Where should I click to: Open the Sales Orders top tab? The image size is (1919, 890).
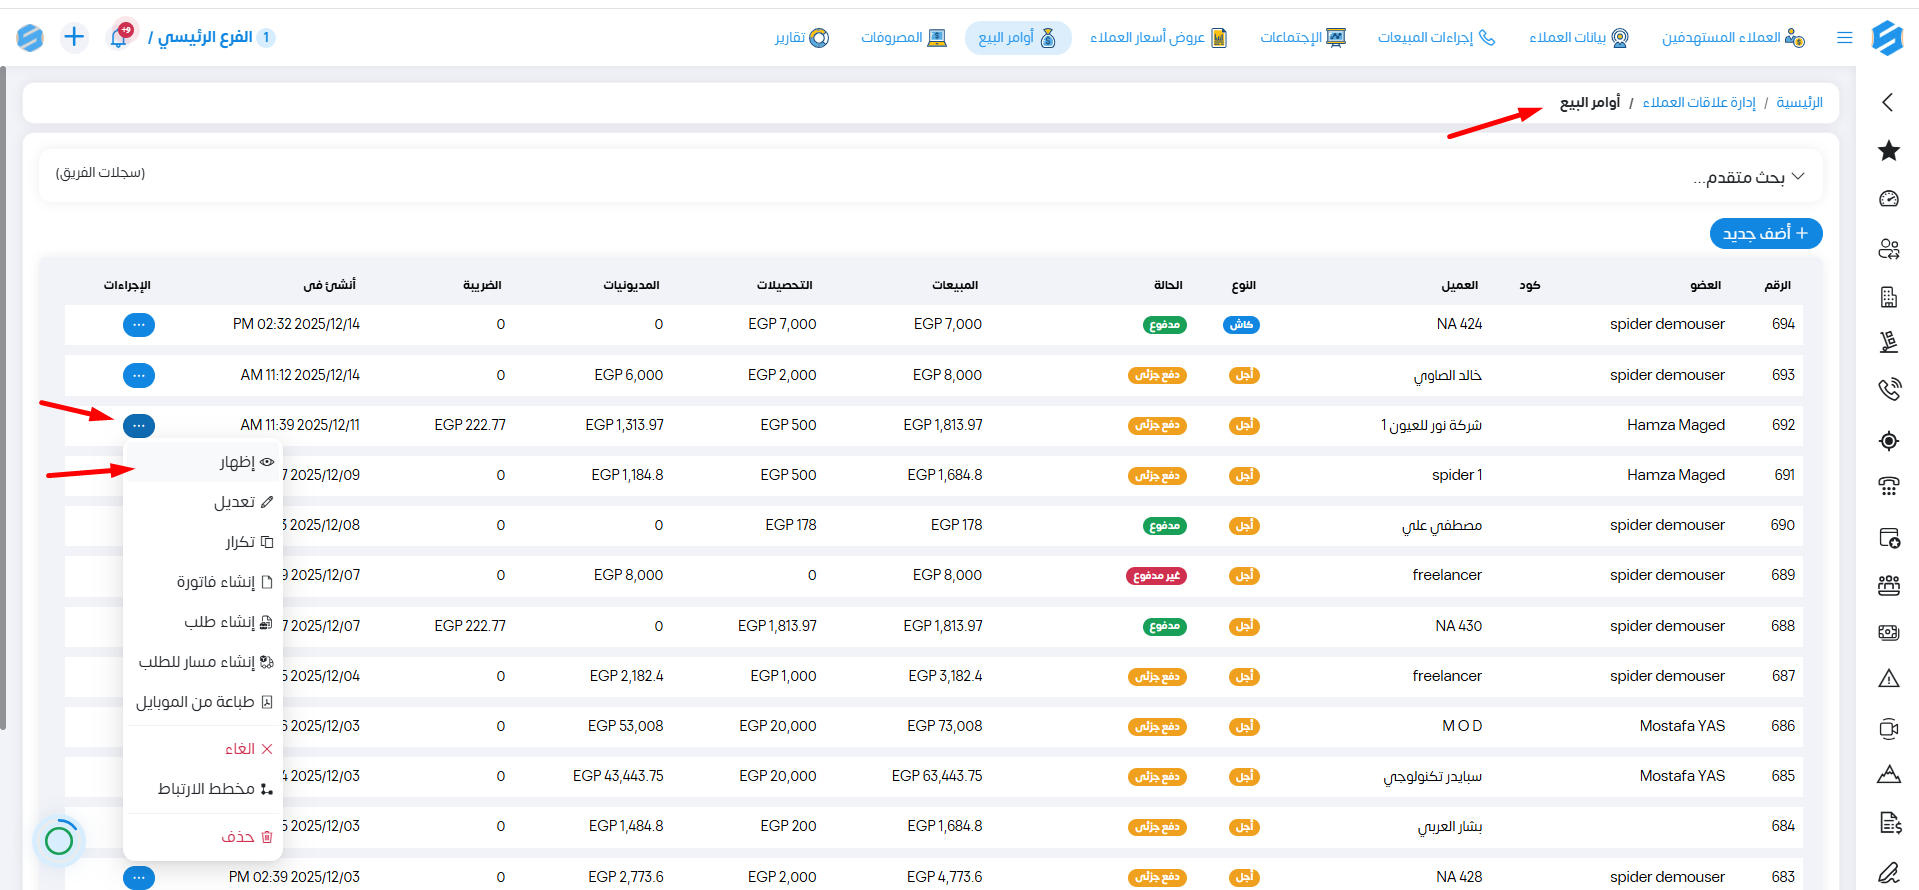pyautogui.click(x=1017, y=38)
